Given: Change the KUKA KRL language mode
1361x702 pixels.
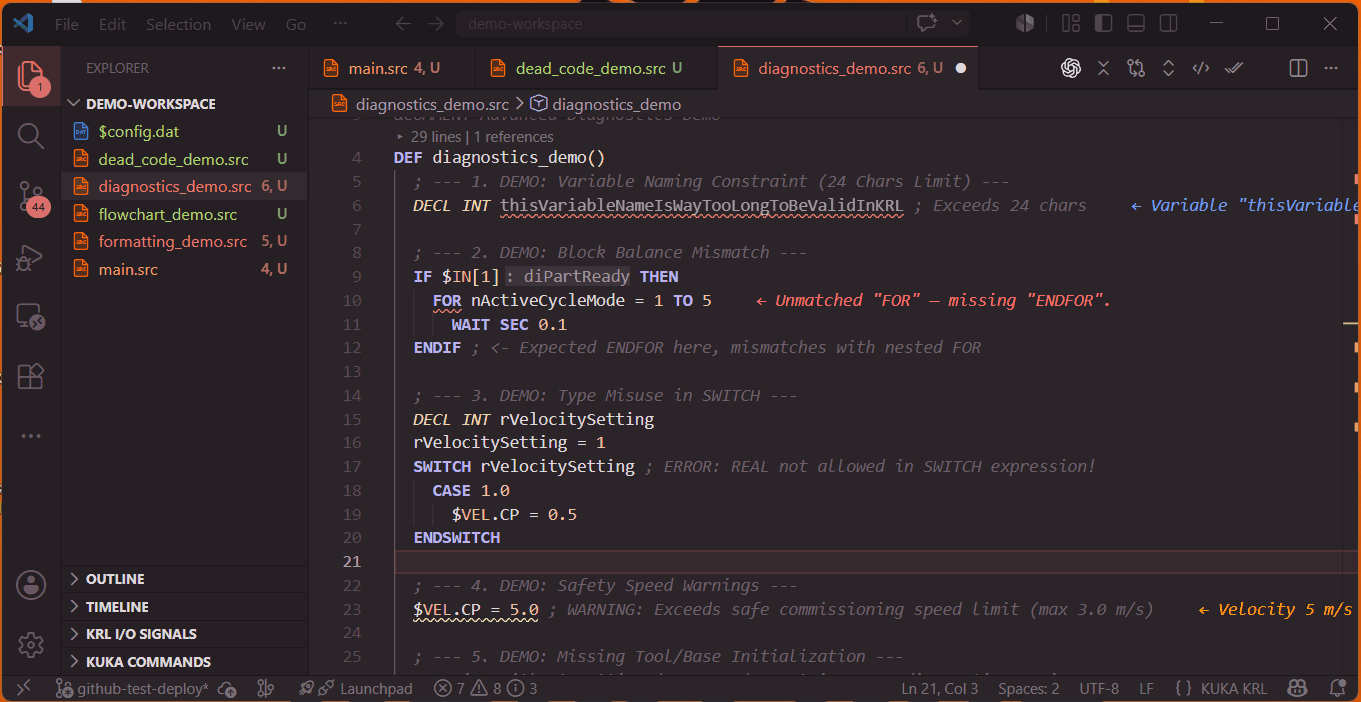Looking at the screenshot, I should point(1234,689).
